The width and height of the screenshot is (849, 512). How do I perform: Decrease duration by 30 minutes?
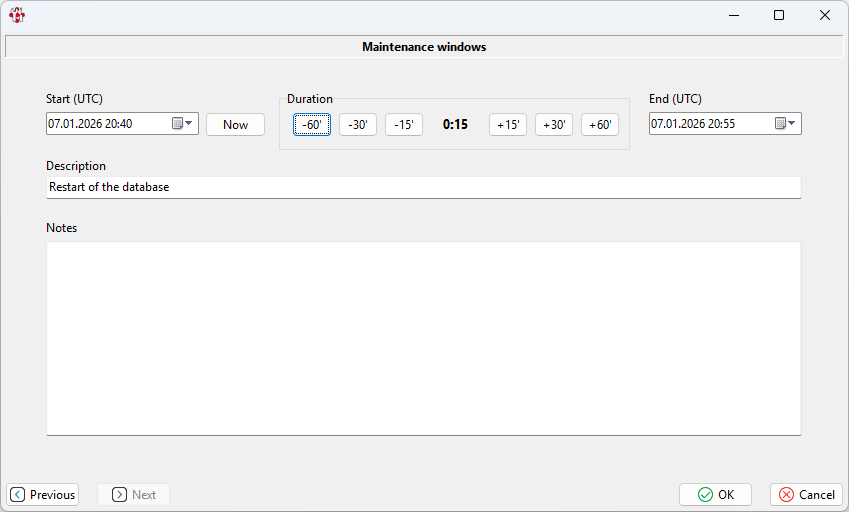point(358,125)
